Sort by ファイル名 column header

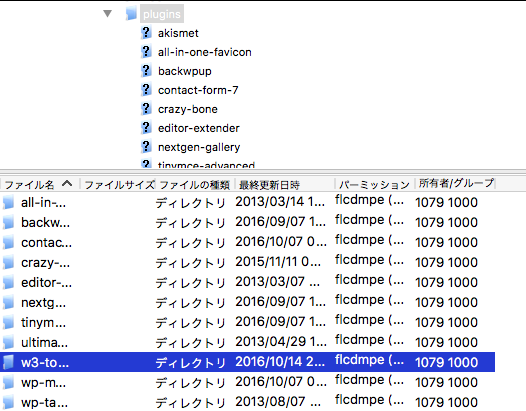point(40,185)
